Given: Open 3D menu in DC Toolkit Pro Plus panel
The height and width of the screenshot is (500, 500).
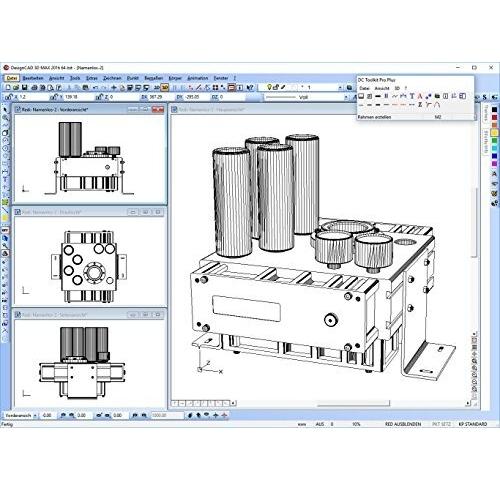Looking at the screenshot, I should click(397, 88).
